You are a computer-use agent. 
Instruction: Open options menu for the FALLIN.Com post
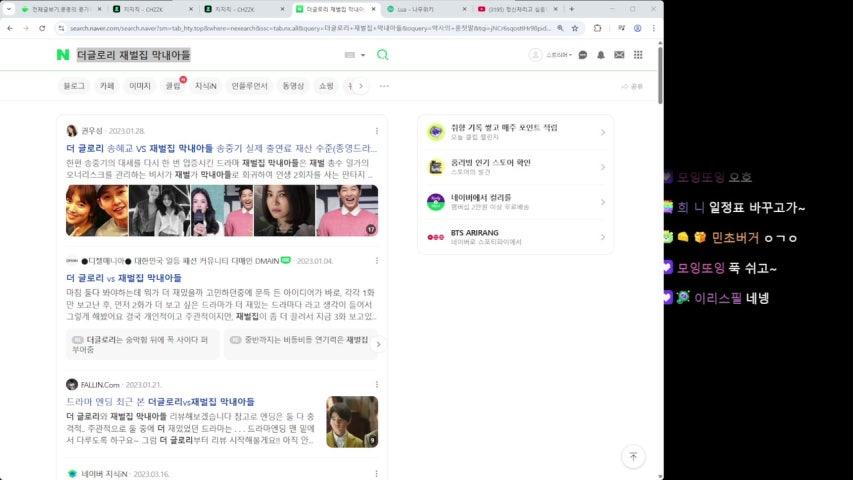point(376,385)
